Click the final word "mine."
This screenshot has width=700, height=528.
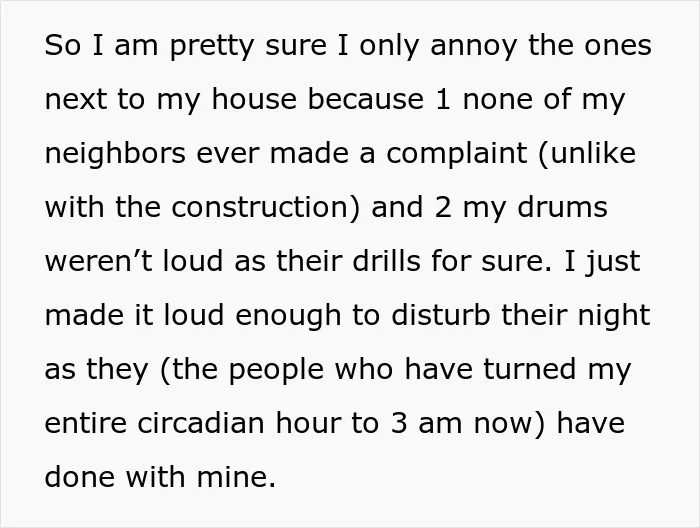point(236,477)
